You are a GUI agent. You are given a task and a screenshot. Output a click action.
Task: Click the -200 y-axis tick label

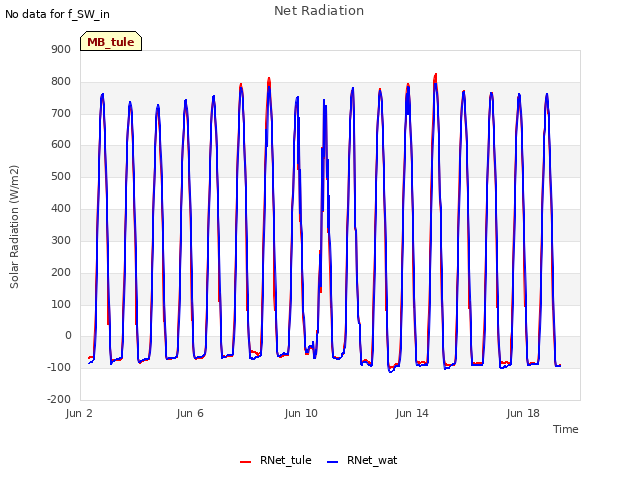(x=59, y=399)
